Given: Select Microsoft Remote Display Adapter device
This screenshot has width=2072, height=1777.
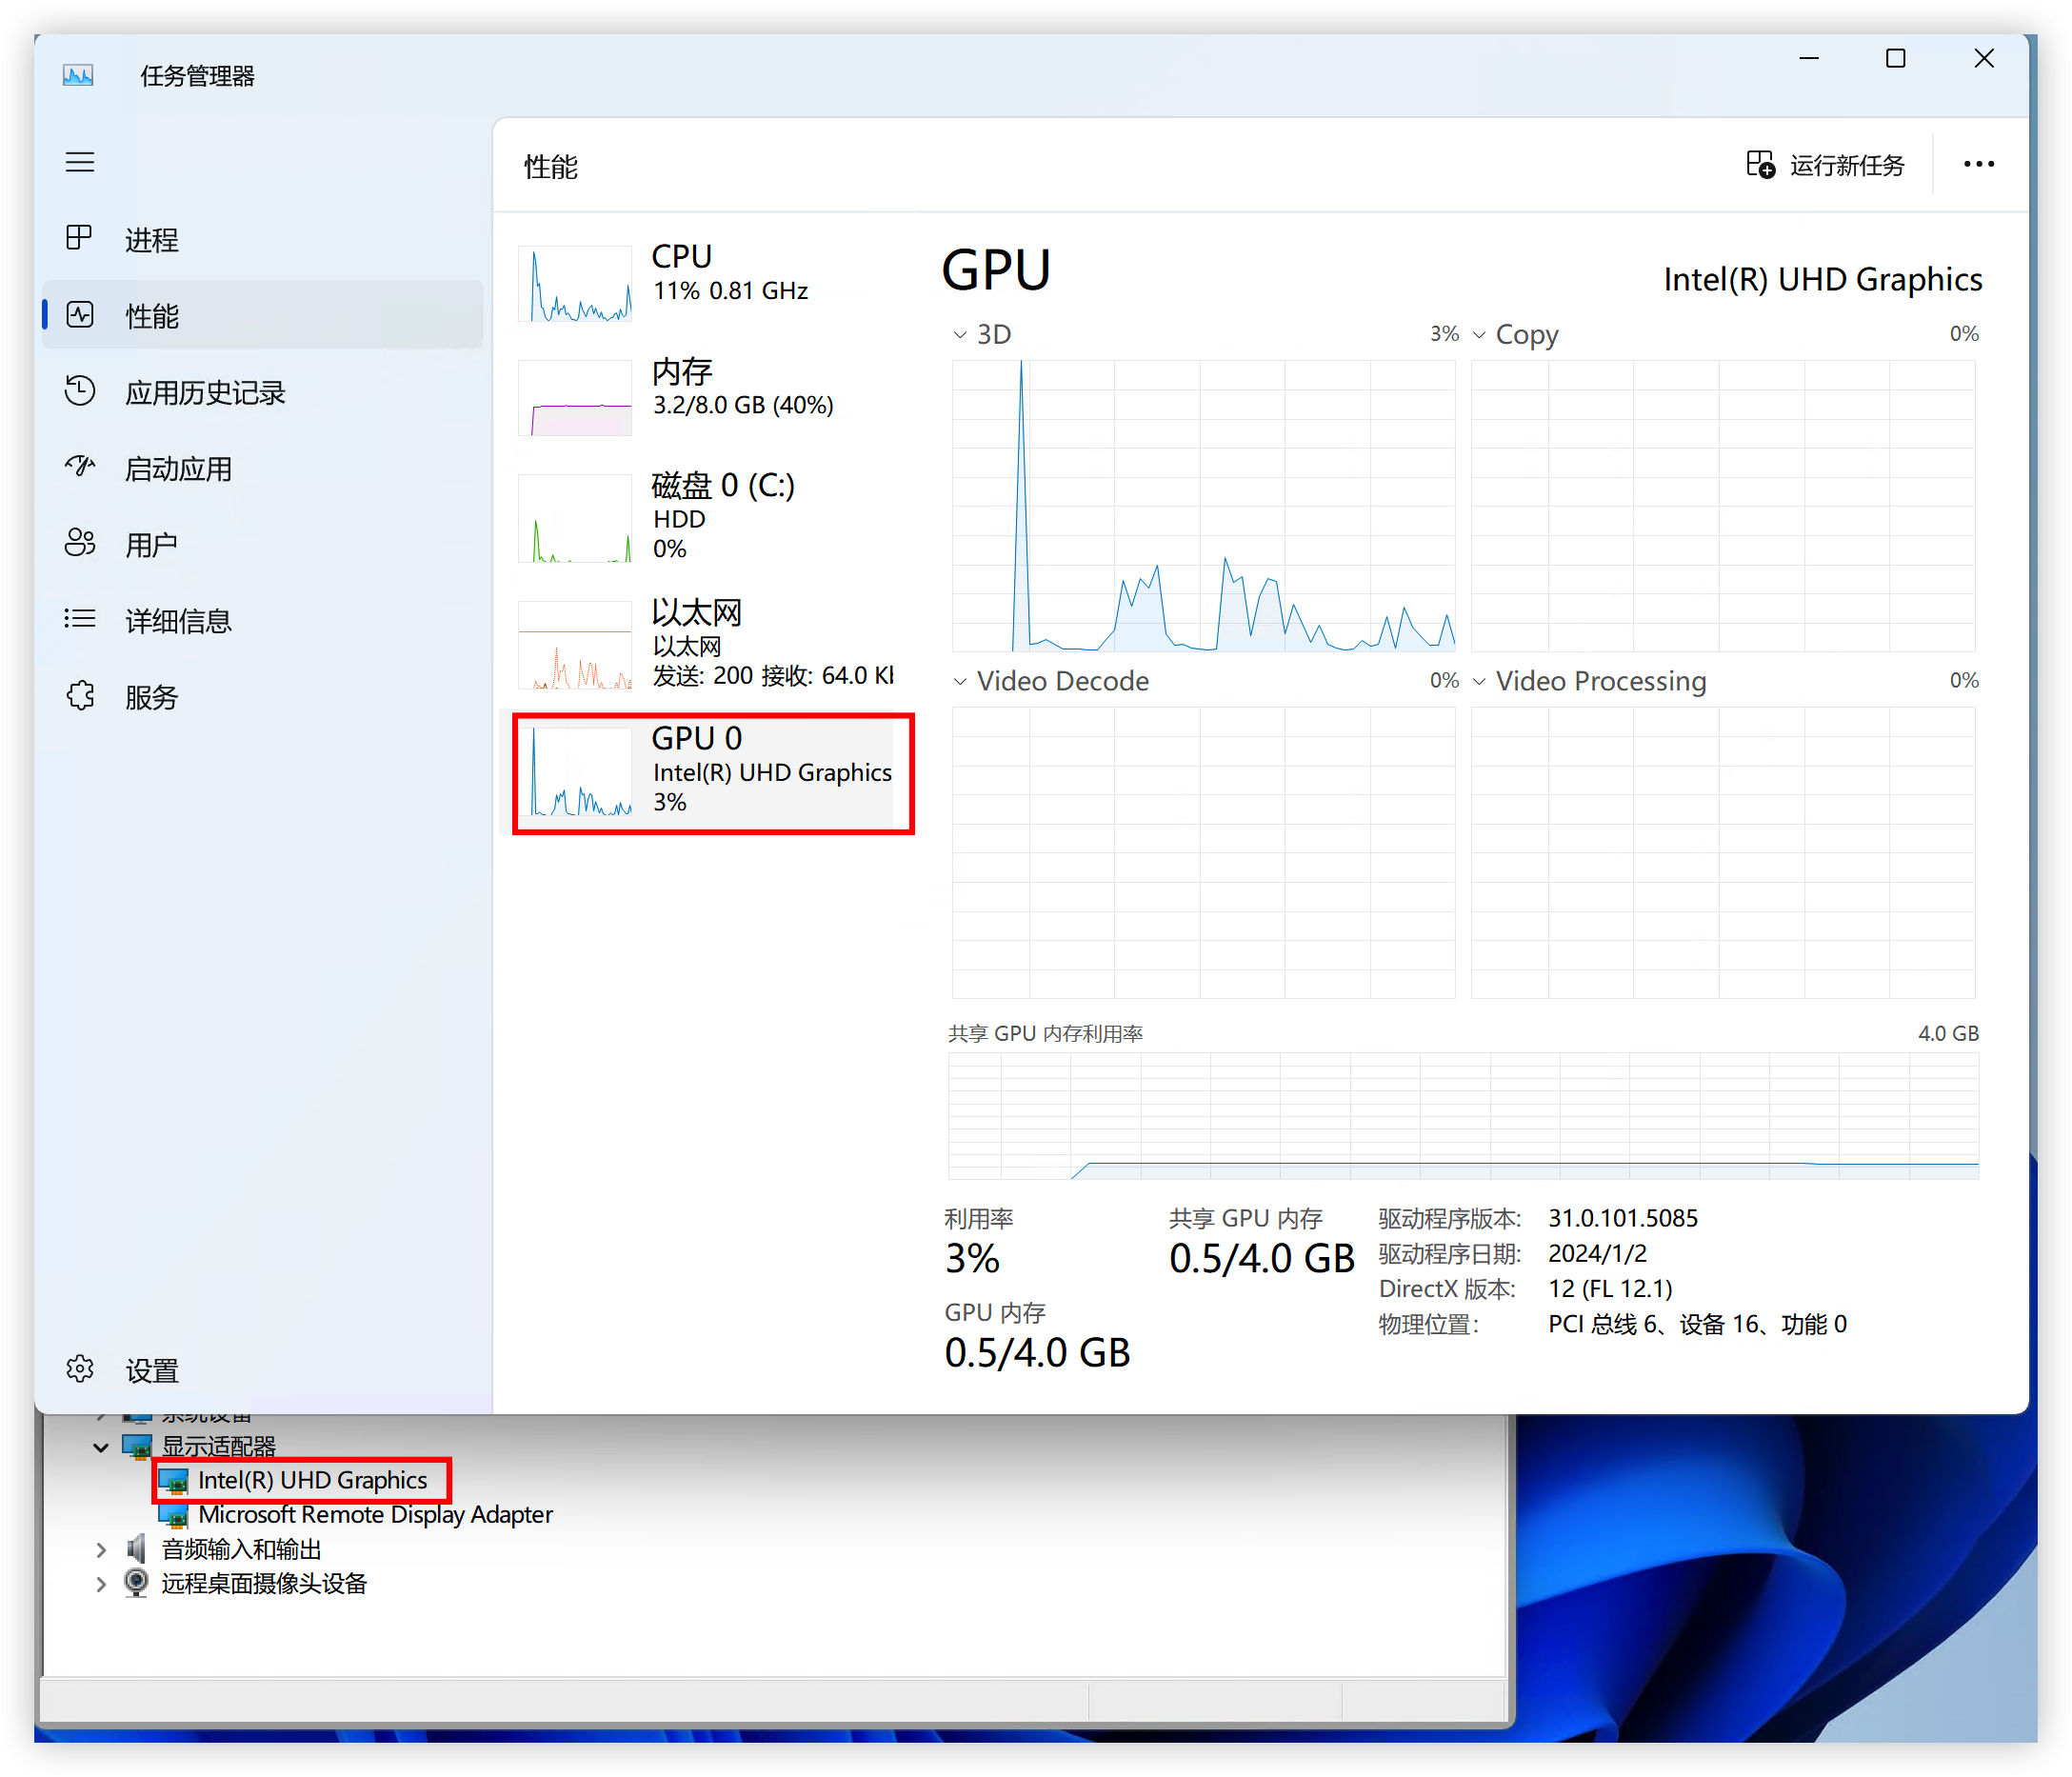Looking at the screenshot, I should 356,1515.
